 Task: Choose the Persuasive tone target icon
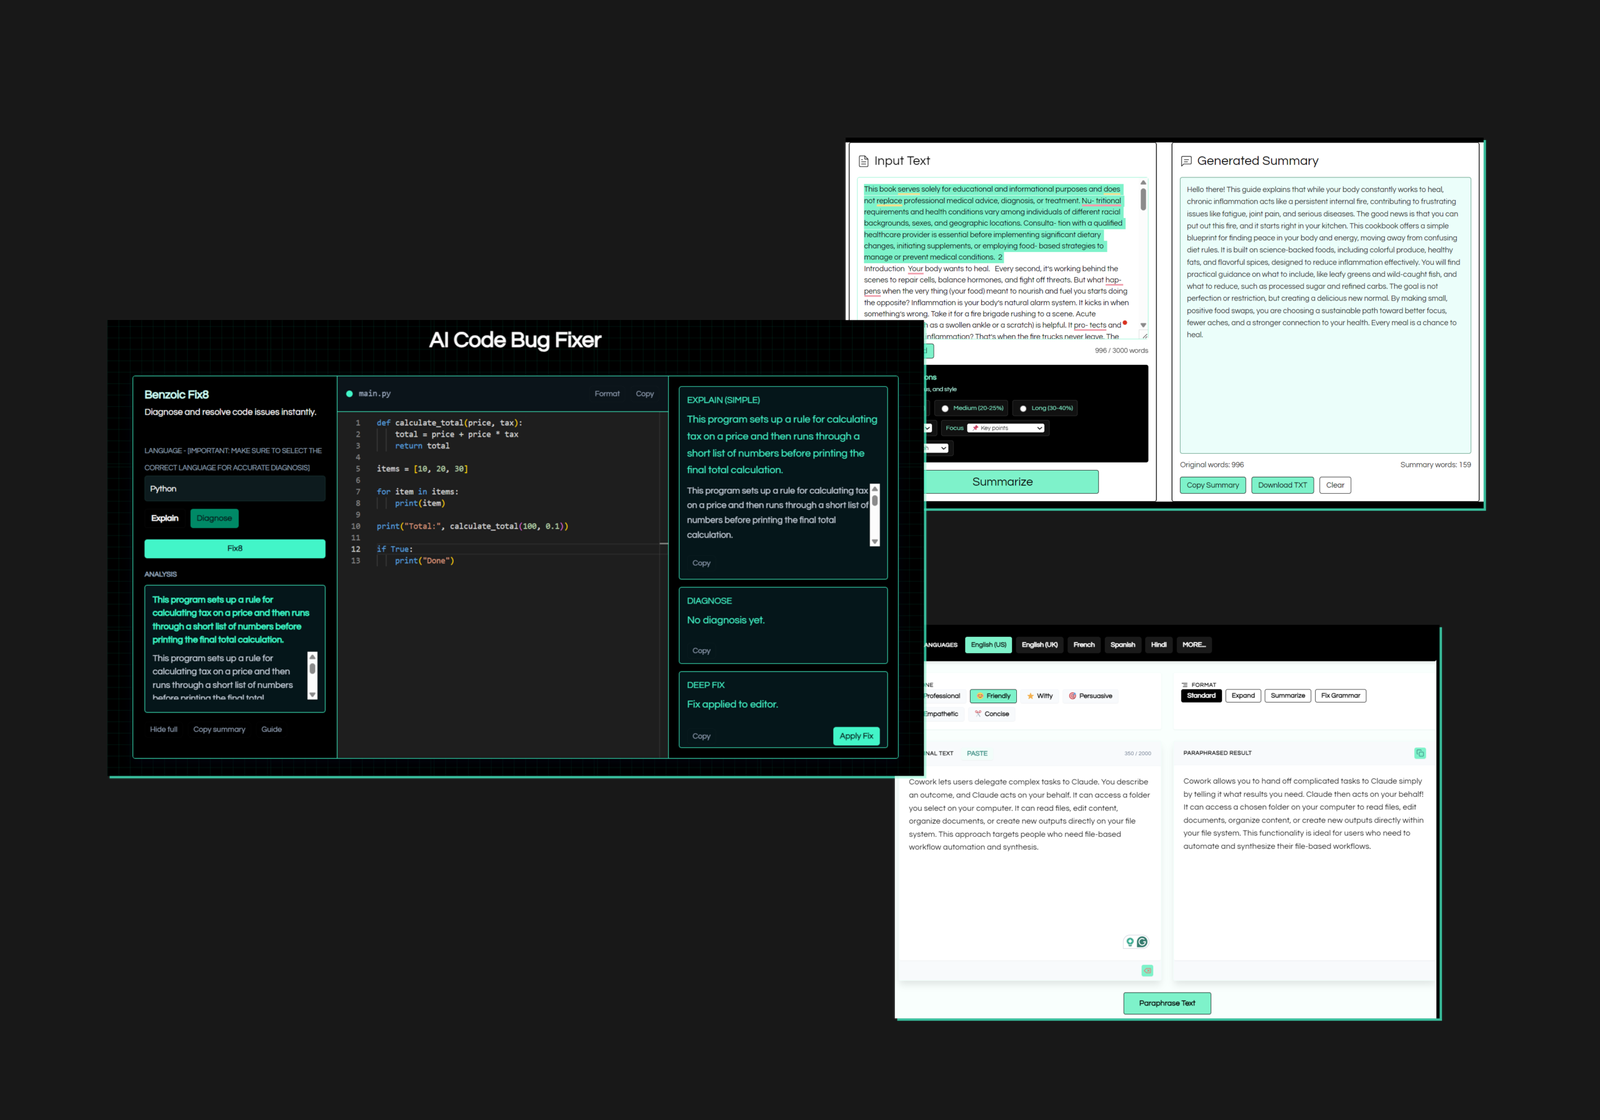click(x=1090, y=696)
